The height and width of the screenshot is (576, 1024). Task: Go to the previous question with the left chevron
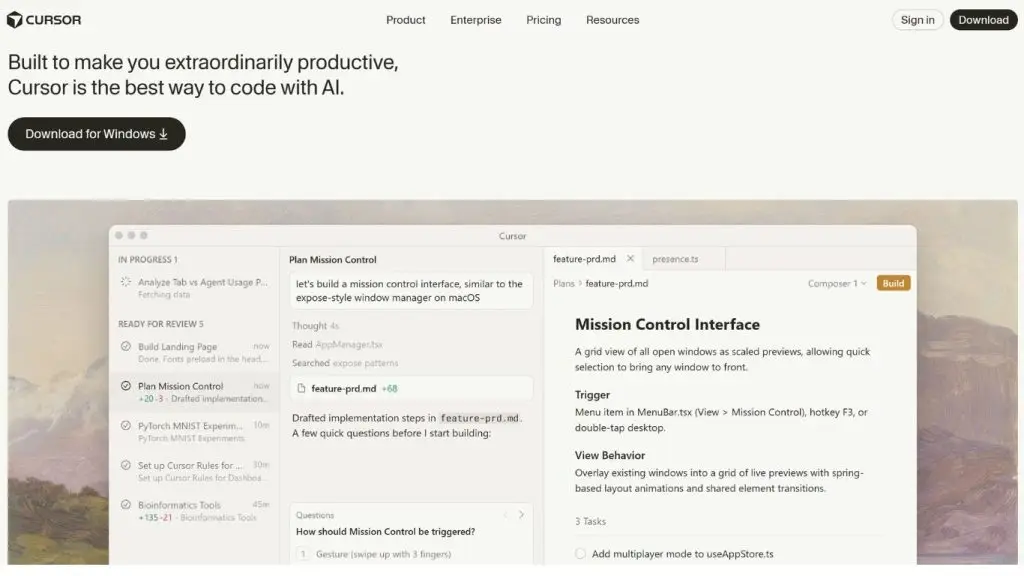505,515
